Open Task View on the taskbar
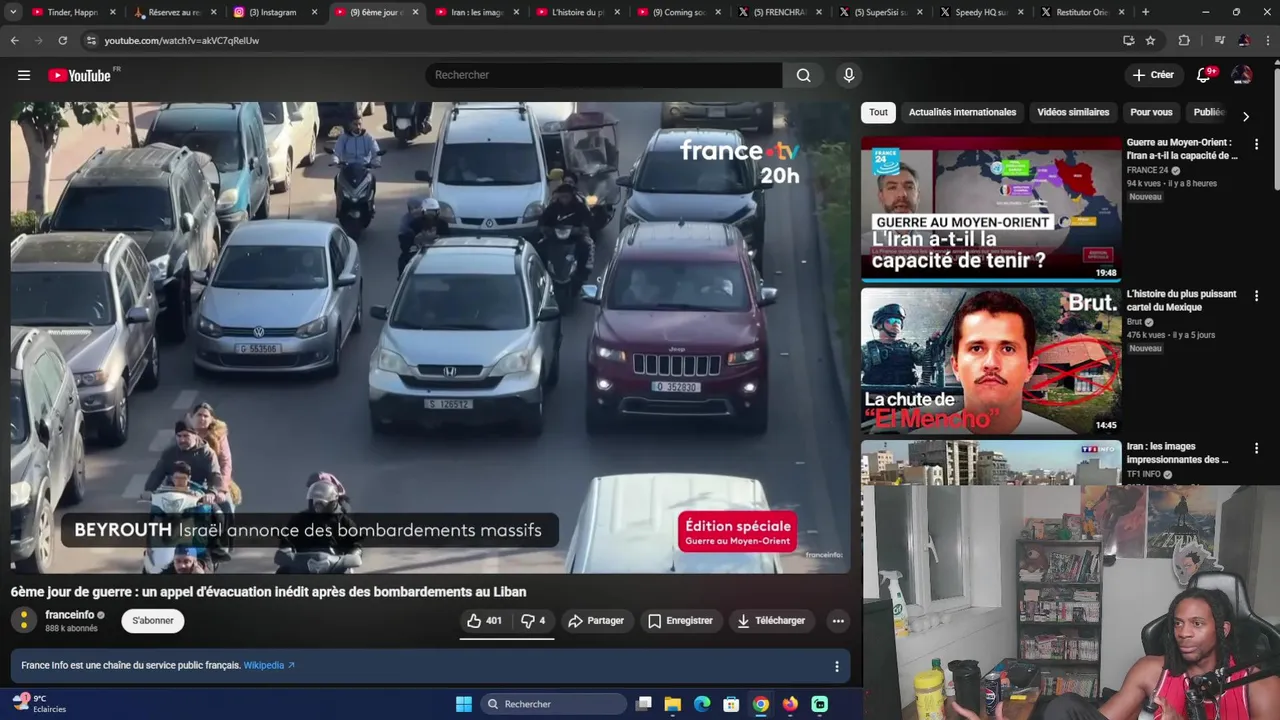 [x=644, y=704]
